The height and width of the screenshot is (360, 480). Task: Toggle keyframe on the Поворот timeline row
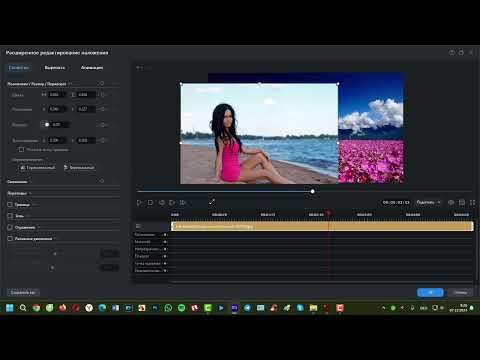click(165, 256)
